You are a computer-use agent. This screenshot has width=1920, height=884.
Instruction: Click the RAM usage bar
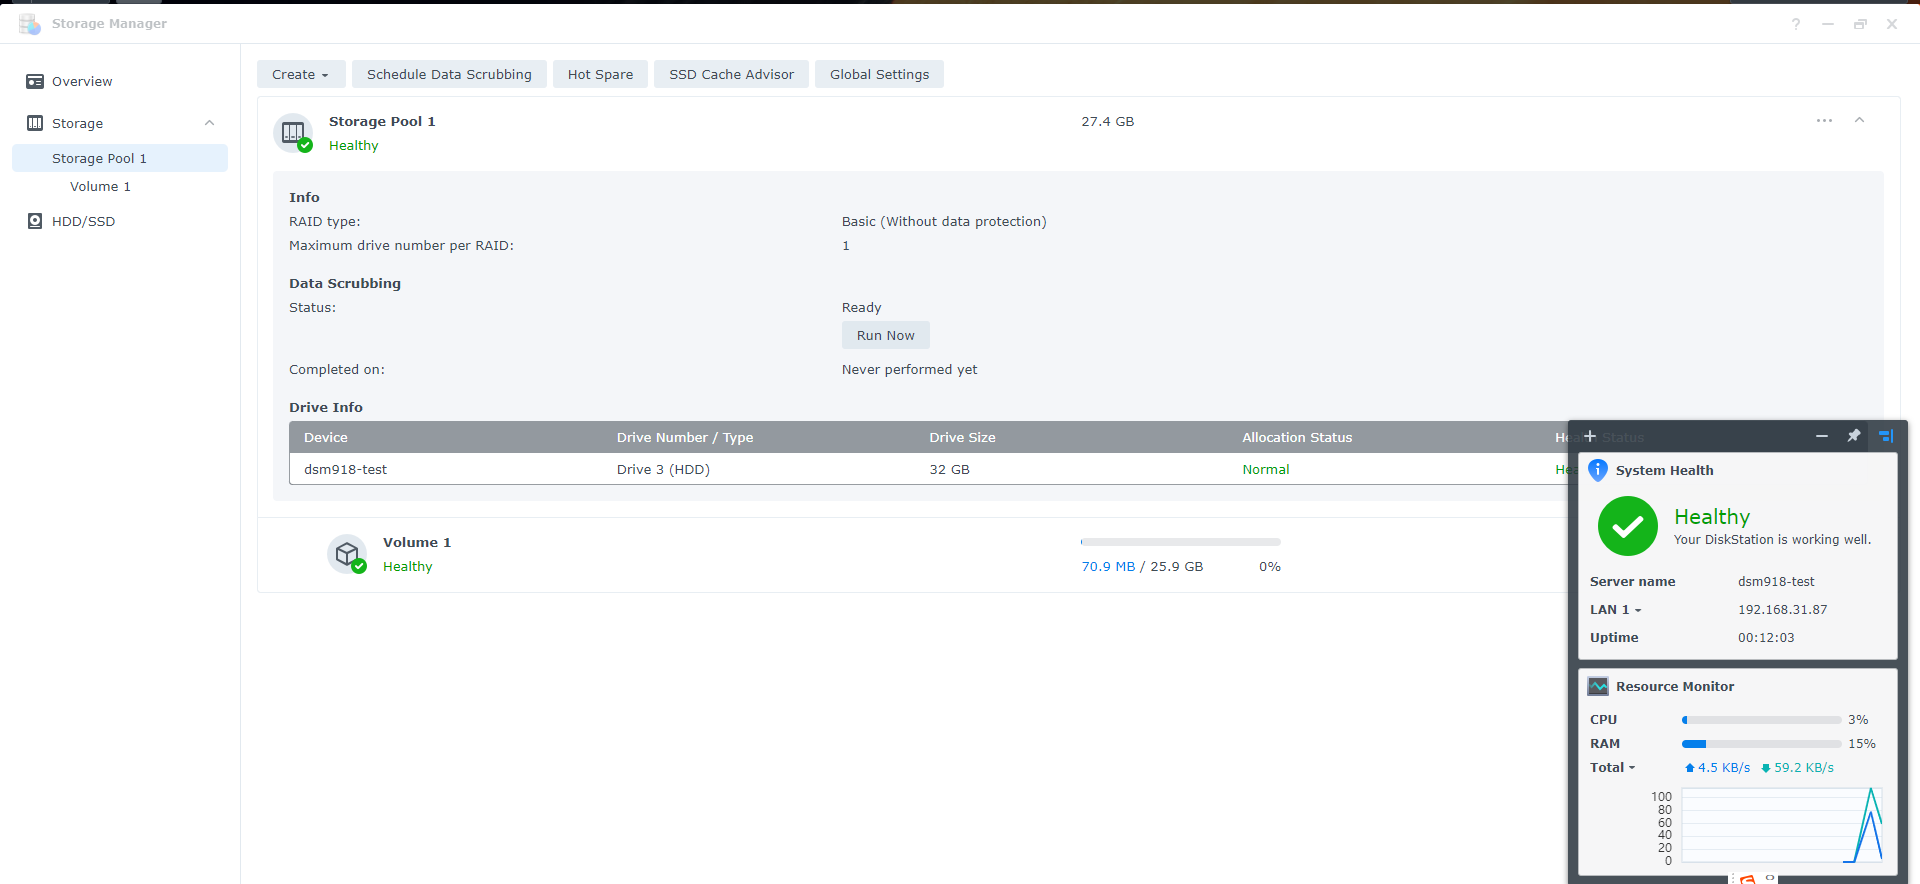pos(1762,744)
